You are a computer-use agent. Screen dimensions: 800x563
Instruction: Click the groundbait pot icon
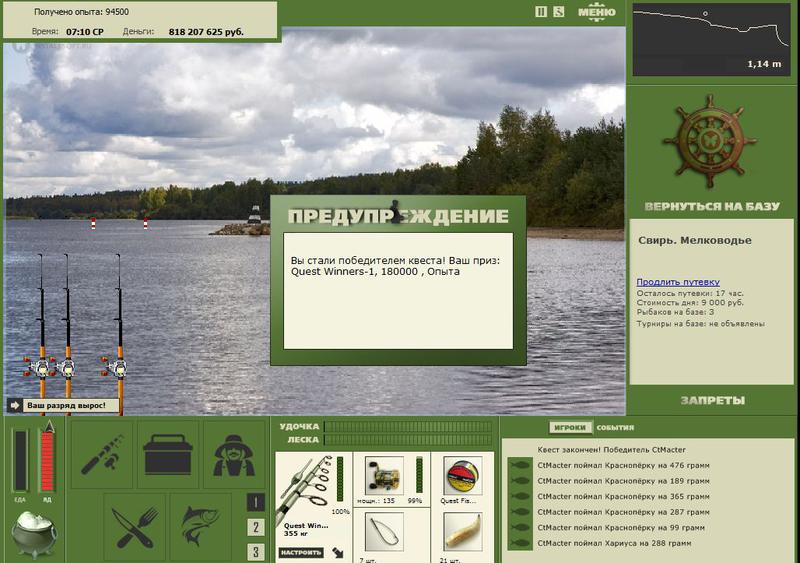coord(34,534)
